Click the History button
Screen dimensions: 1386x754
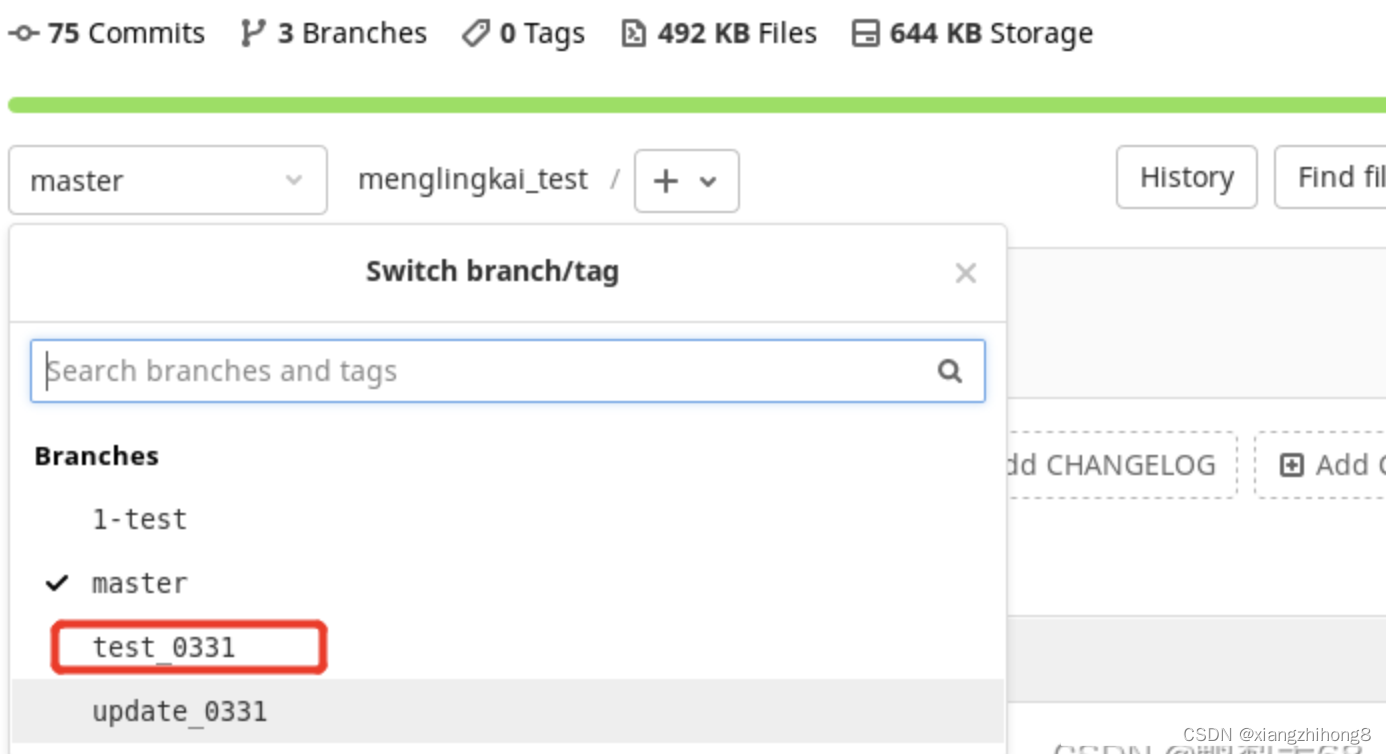point(1186,177)
